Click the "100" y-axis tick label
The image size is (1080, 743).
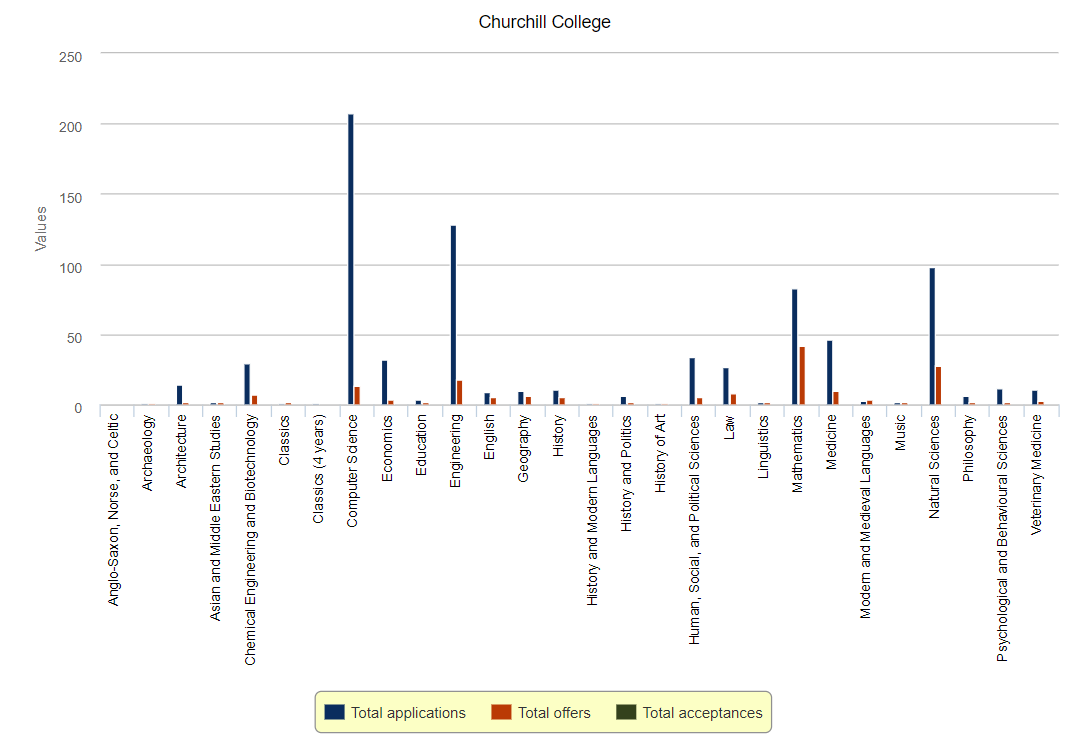tap(70, 268)
